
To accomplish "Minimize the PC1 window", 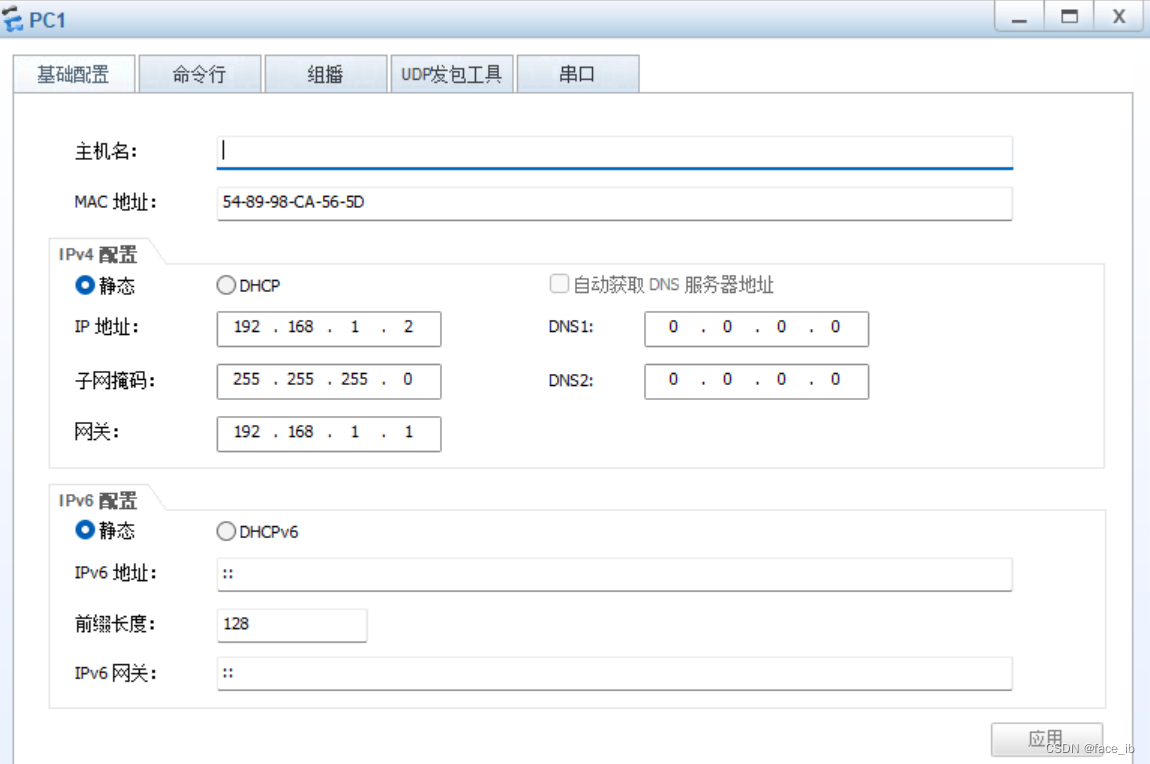I will pos(1019,17).
